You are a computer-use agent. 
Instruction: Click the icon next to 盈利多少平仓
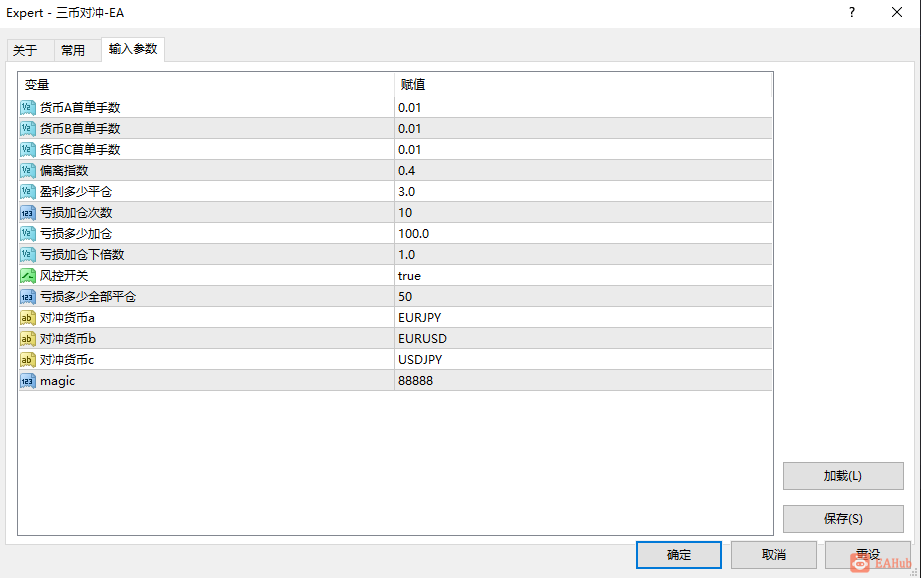[28, 191]
